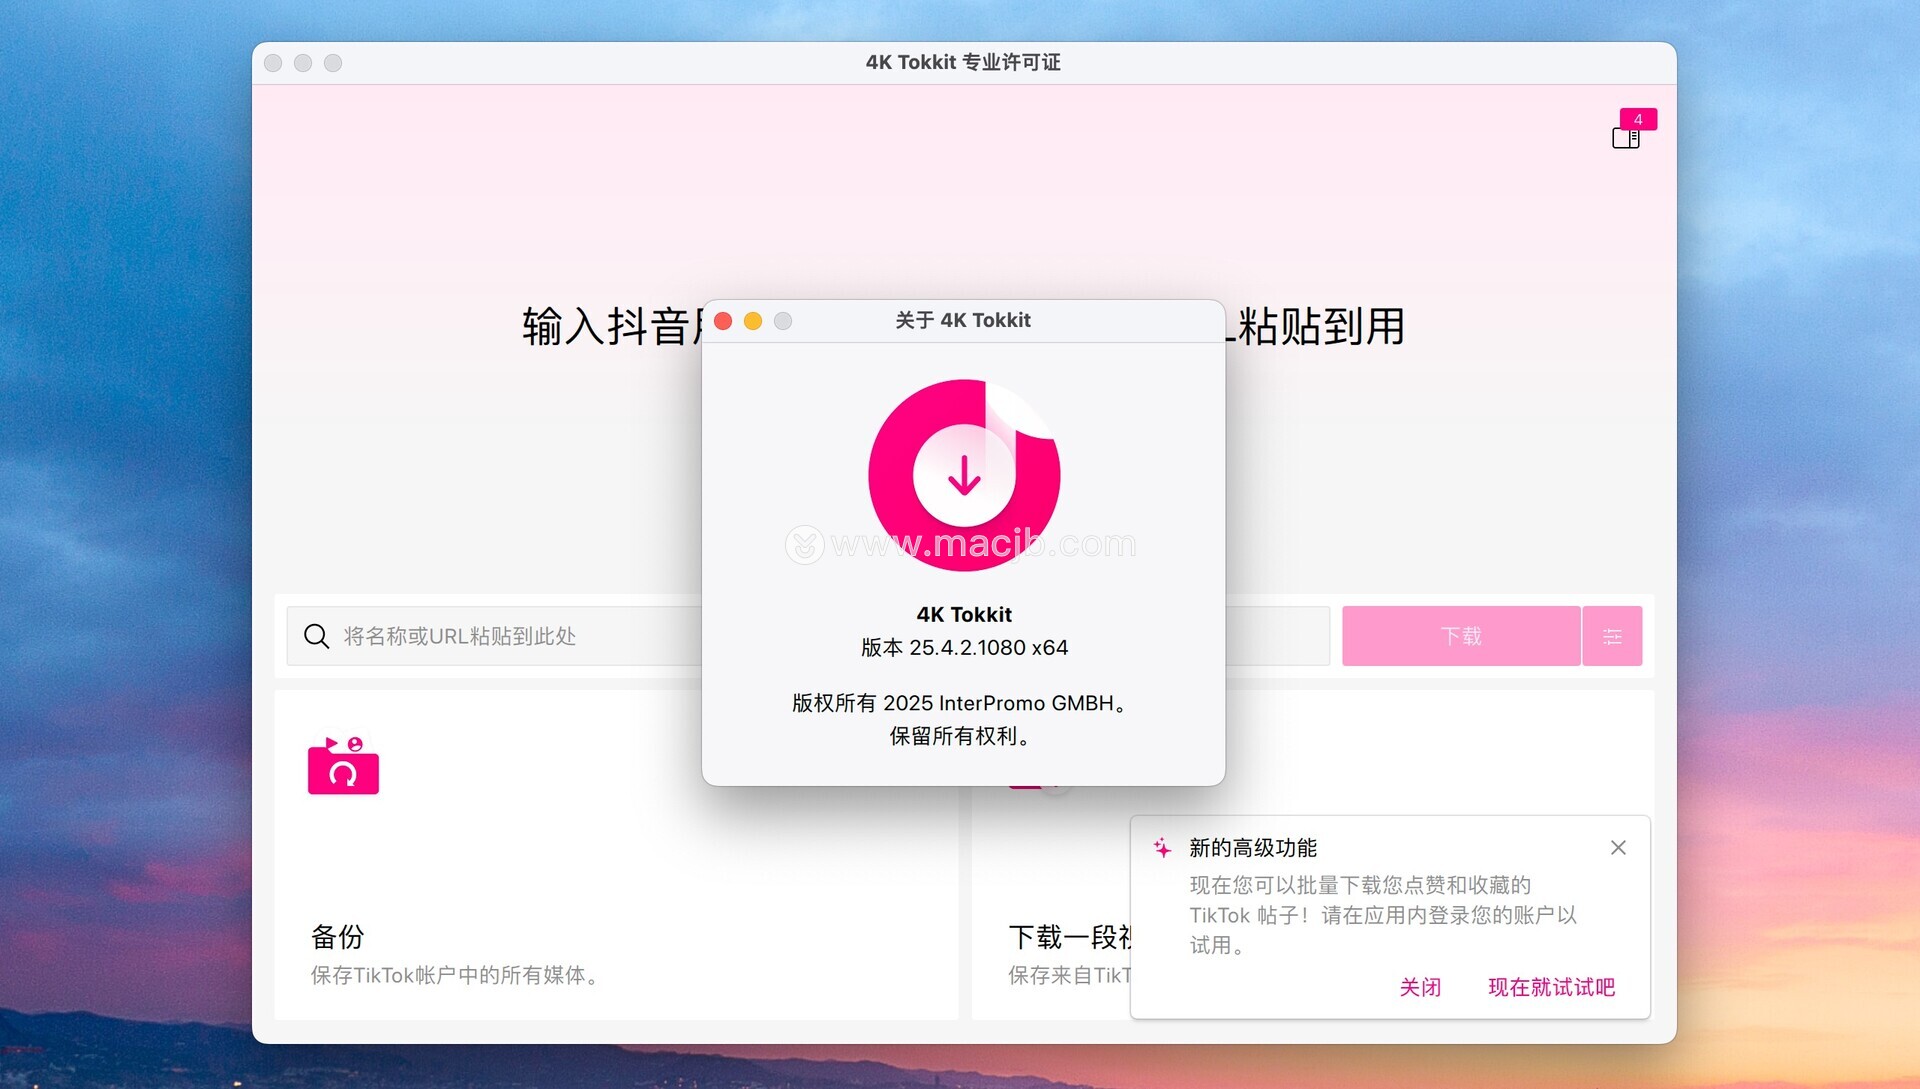Click 现在就试试吧 to try new feature
This screenshot has height=1089, width=1920.
tap(1551, 987)
